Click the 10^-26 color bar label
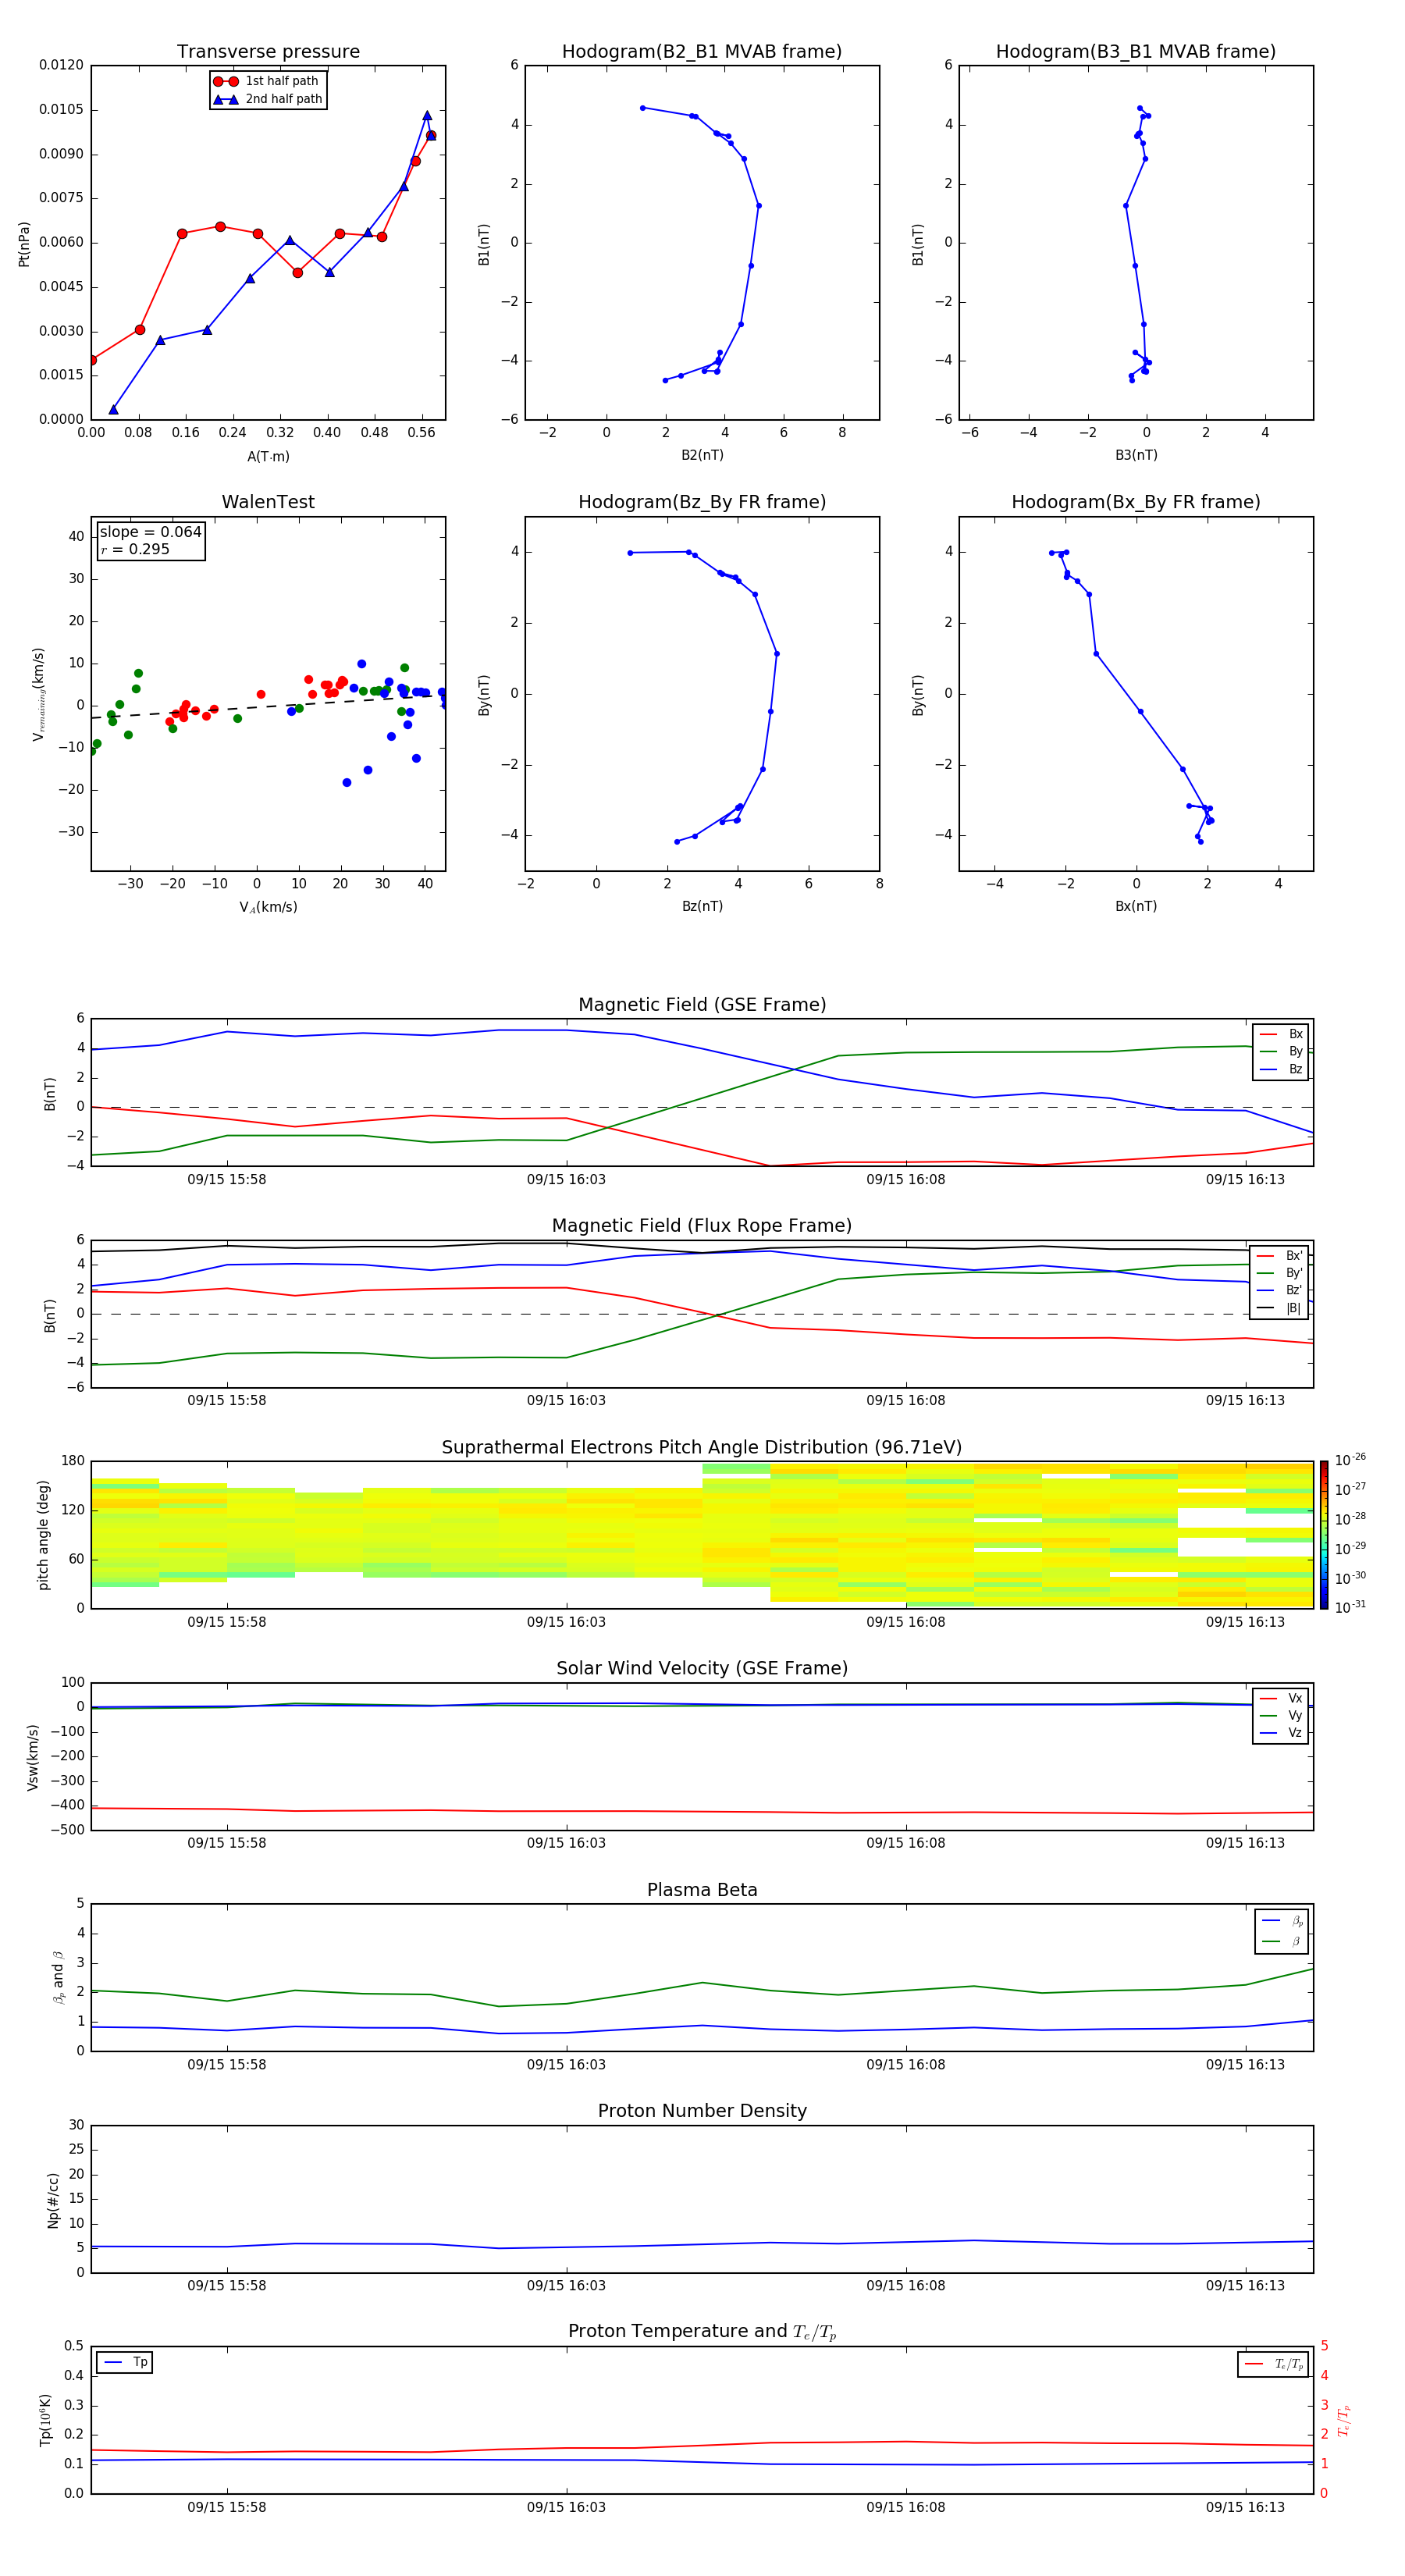 tap(1350, 1460)
